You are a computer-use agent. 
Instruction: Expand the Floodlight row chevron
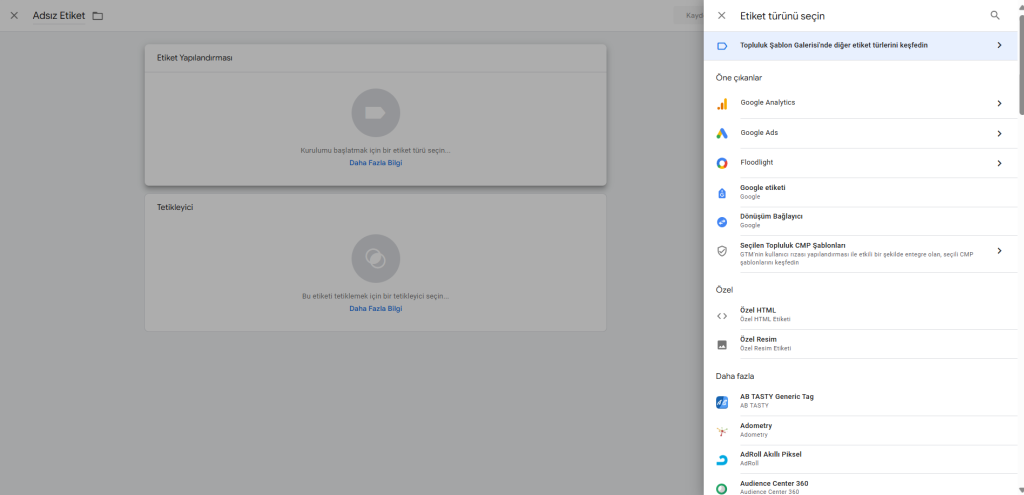tap(999, 163)
